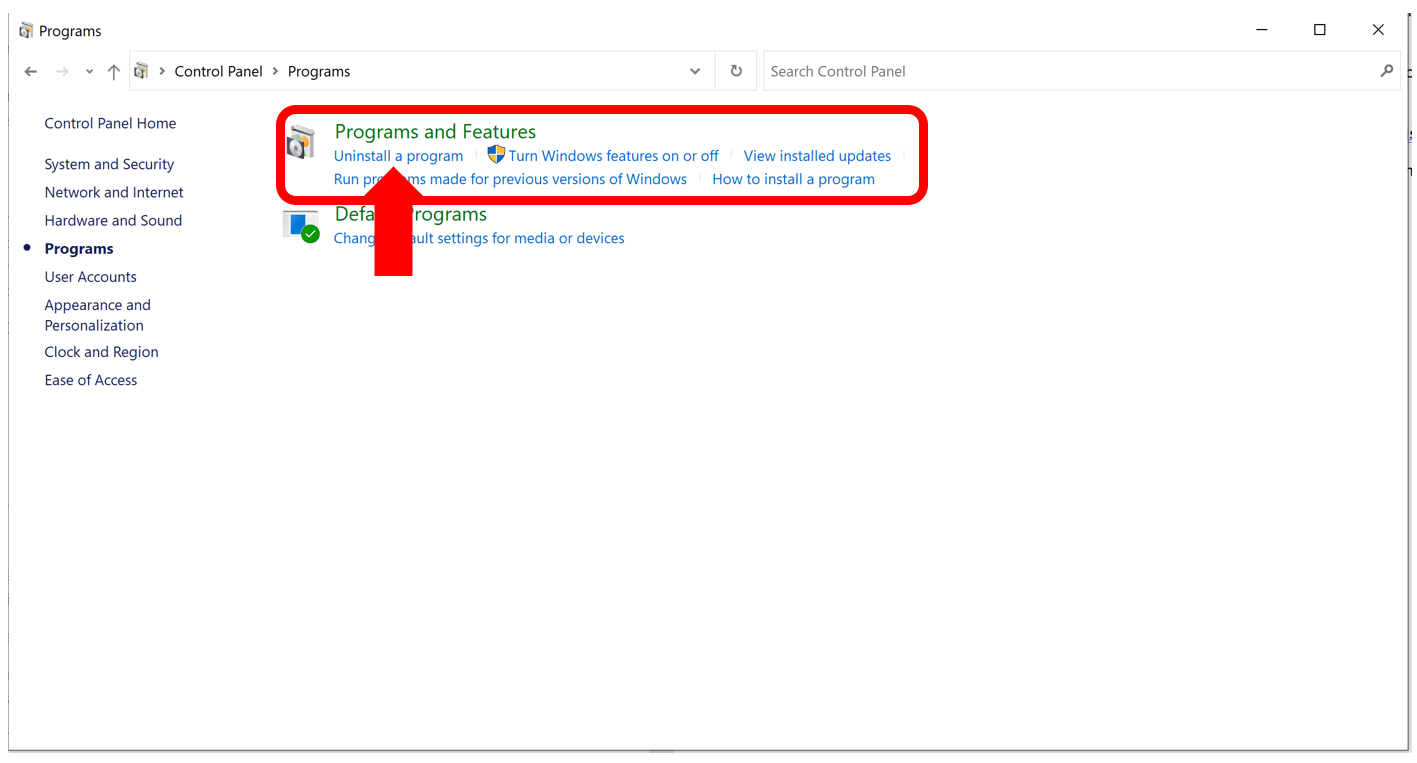Click the back arrow navigation icon
Screen dimensions: 1417x763
pyautogui.click(x=30, y=71)
